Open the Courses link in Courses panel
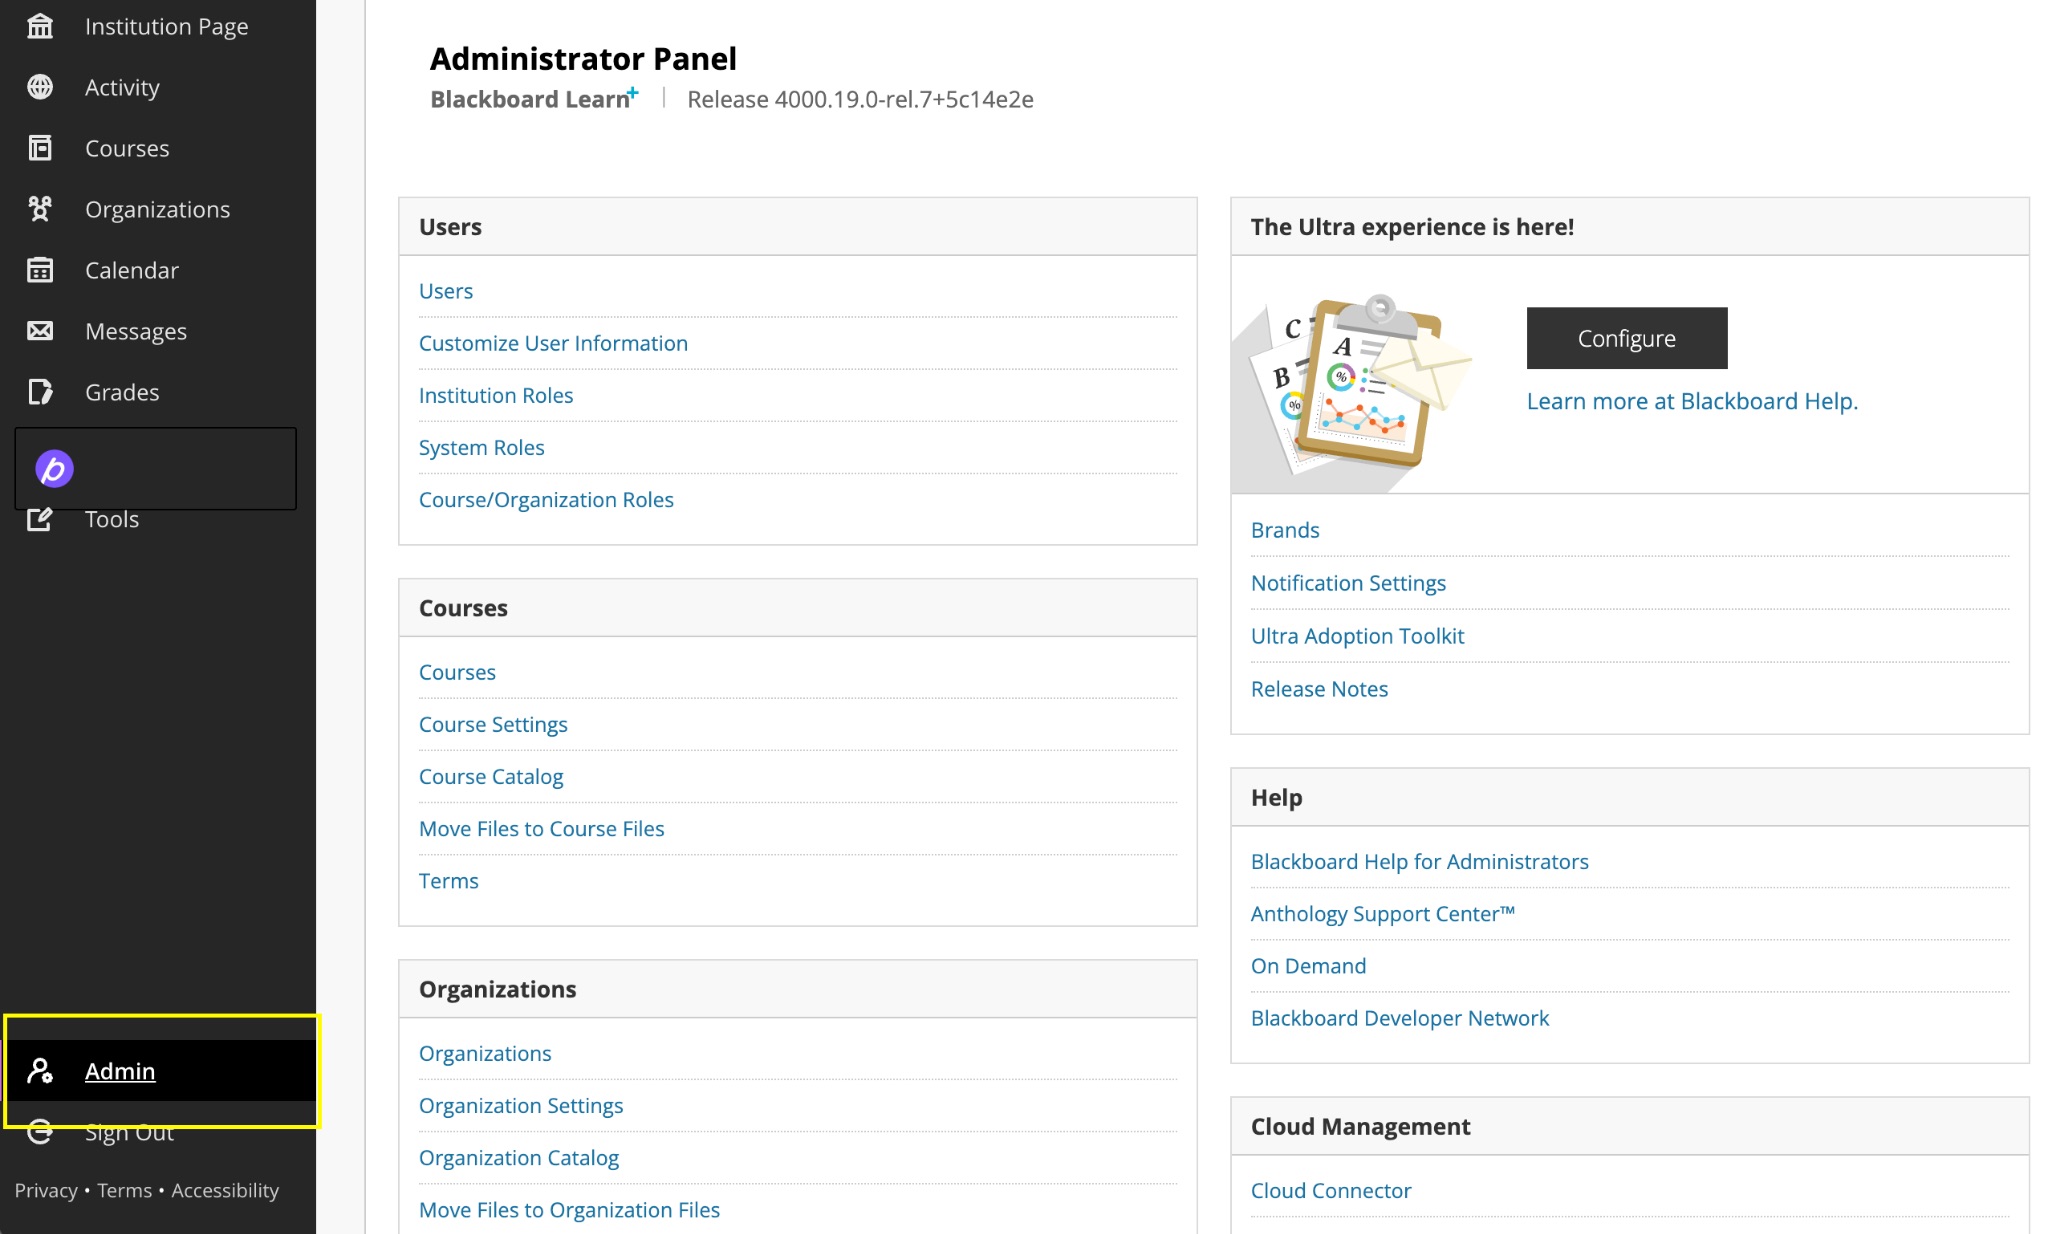Image resolution: width=2048 pixels, height=1234 pixels. point(457,672)
